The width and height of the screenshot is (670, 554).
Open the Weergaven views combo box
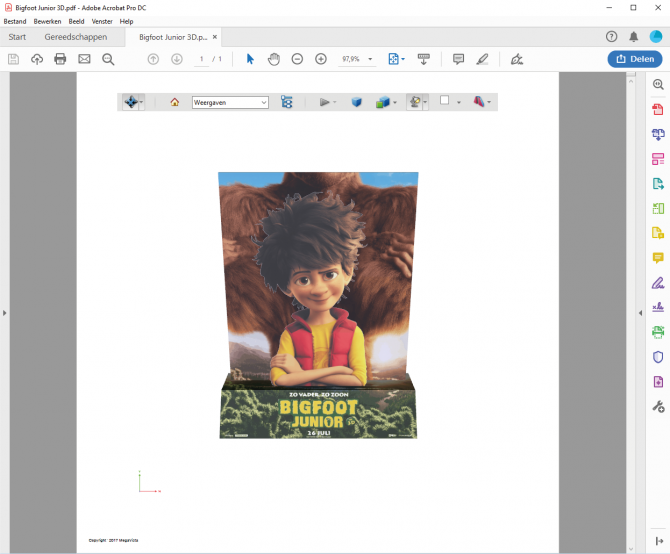coord(230,103)
